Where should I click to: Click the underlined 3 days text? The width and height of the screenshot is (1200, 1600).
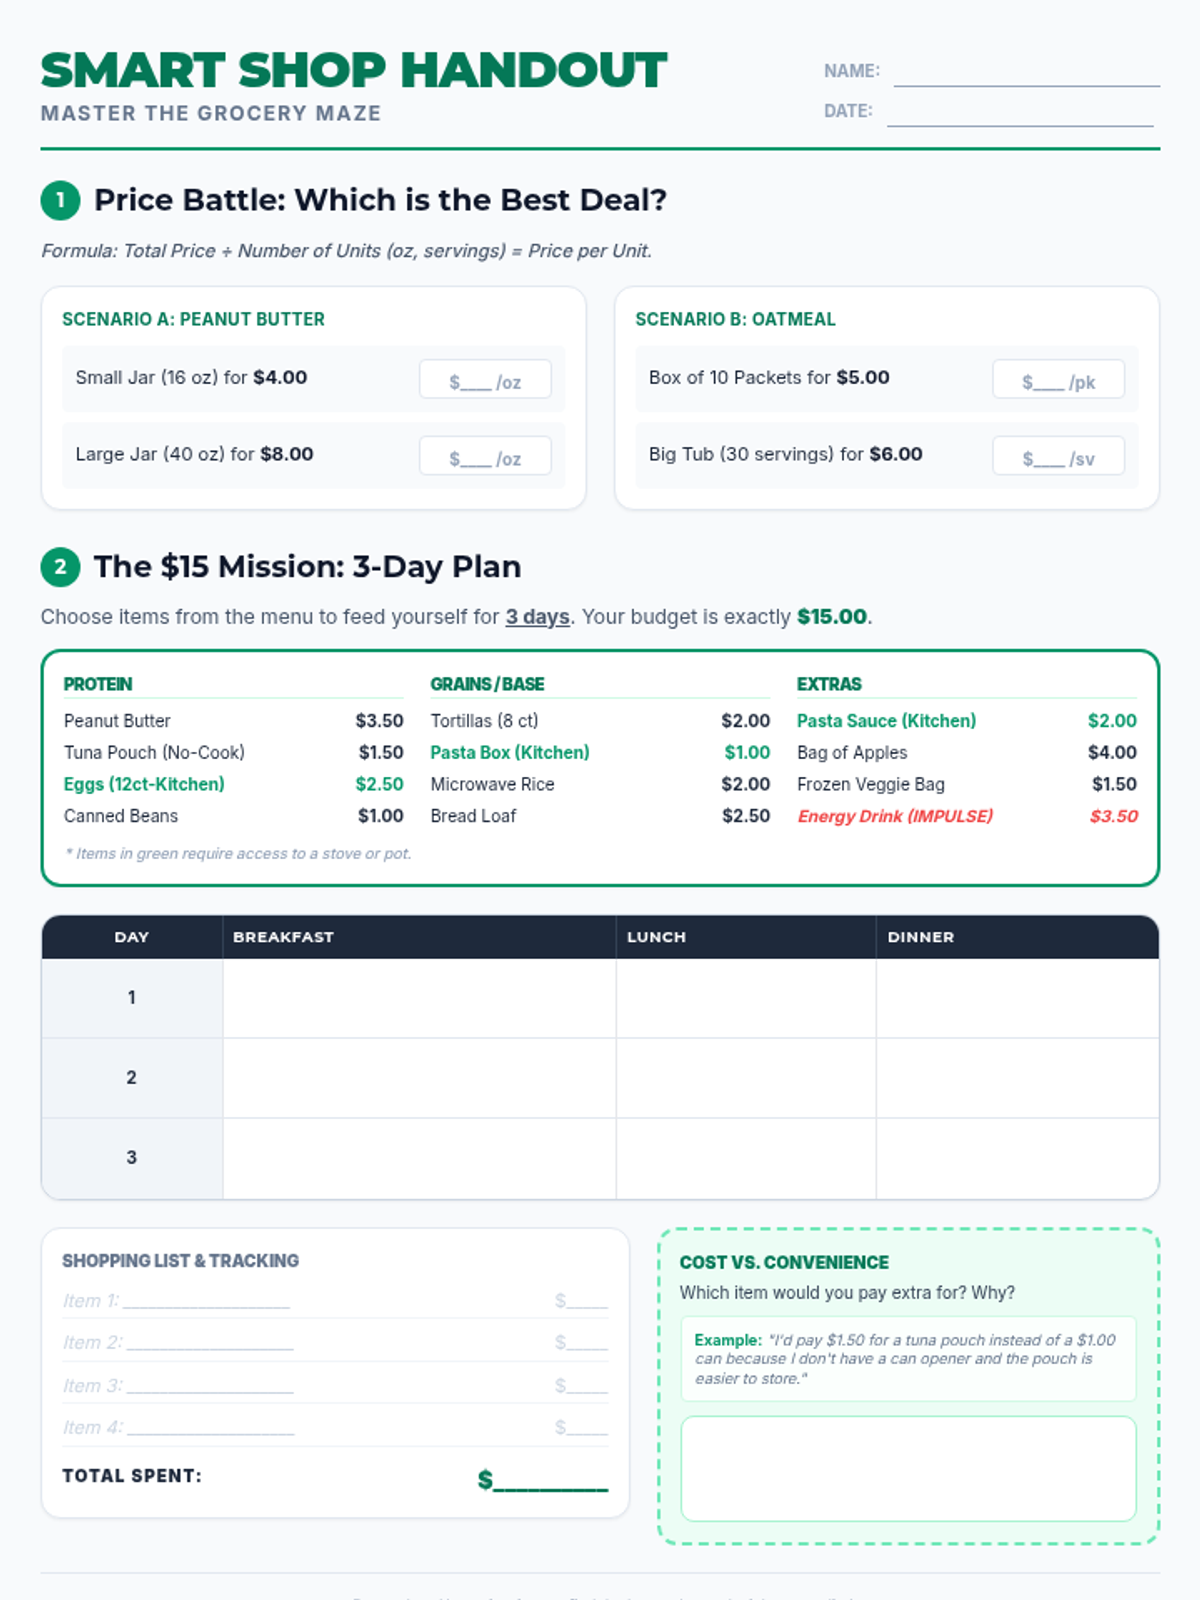[x=537, y=617]
